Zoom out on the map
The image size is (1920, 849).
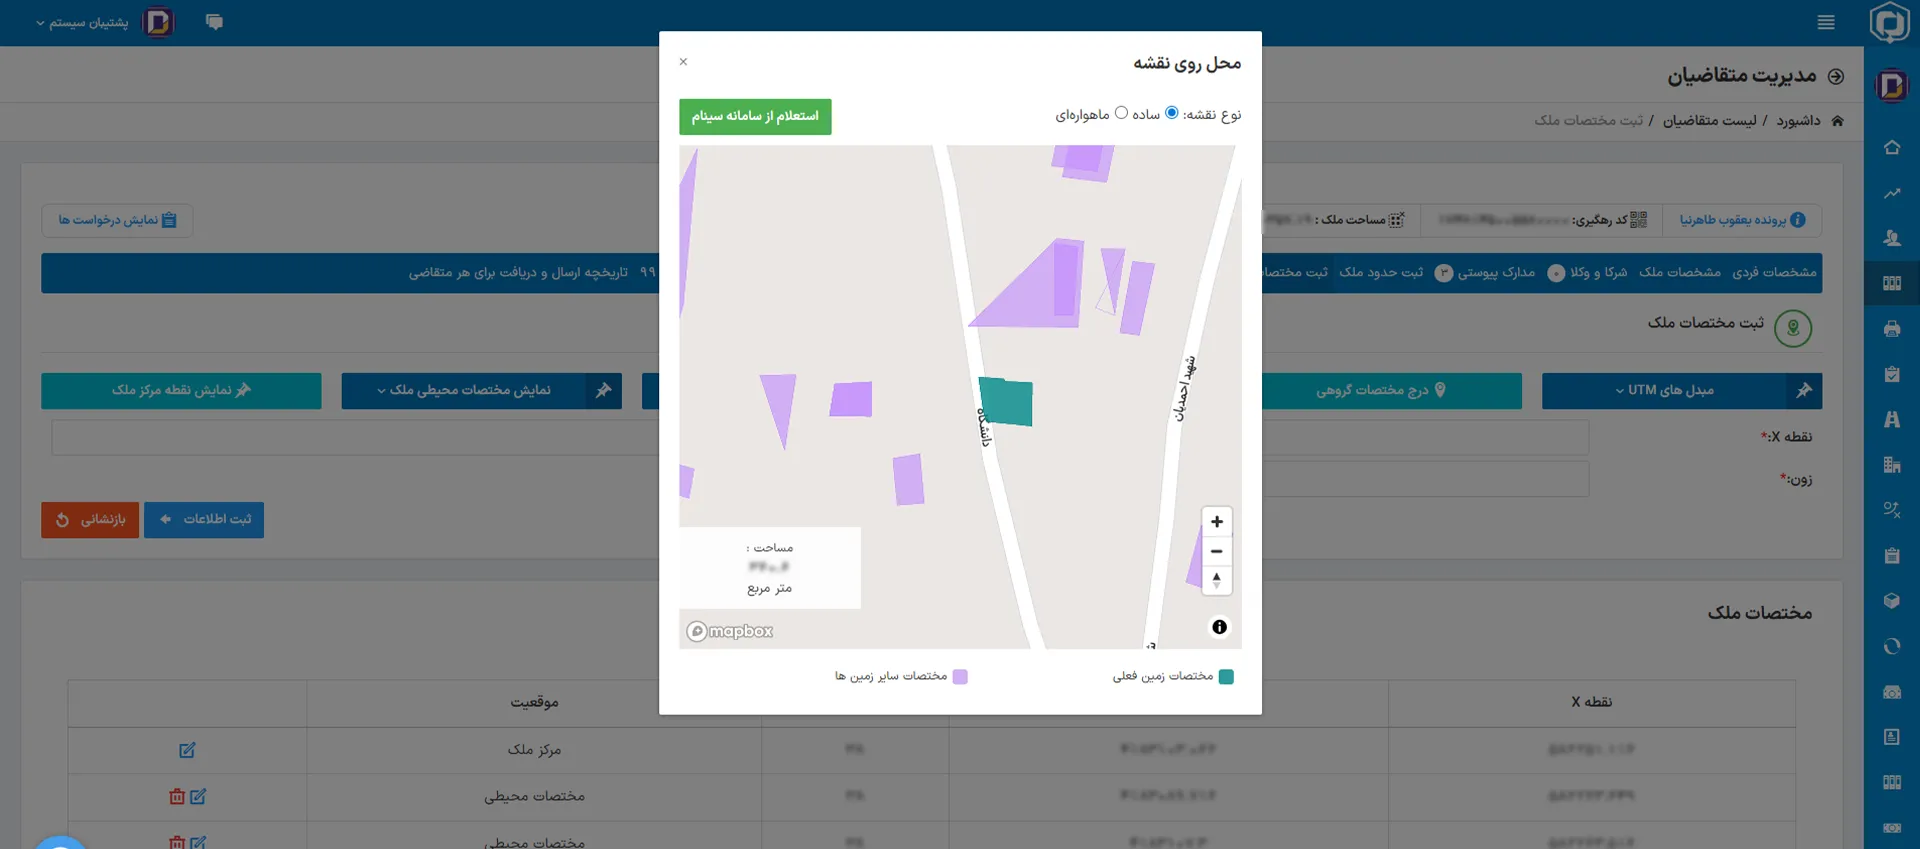[x=1216, y=551]
